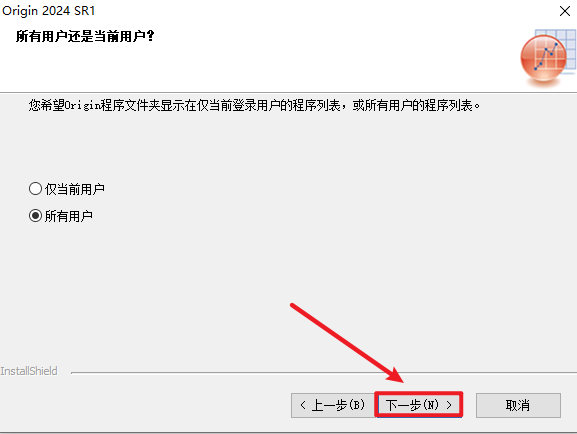Screen dimensions: 577x434
Task: Click the horizontal divider beside InstallShield
Action: [x=324, y=373]
